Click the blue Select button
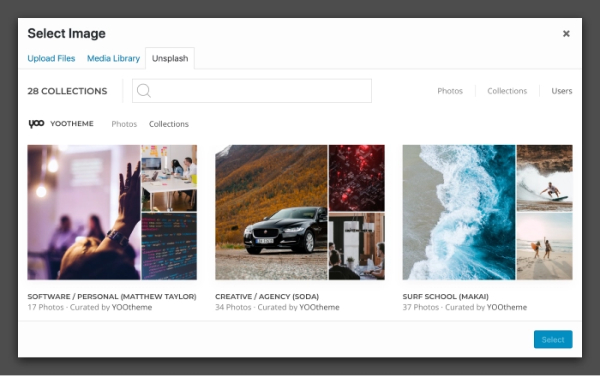This screenshot has height=376, width=600. (x=553, y=340)
